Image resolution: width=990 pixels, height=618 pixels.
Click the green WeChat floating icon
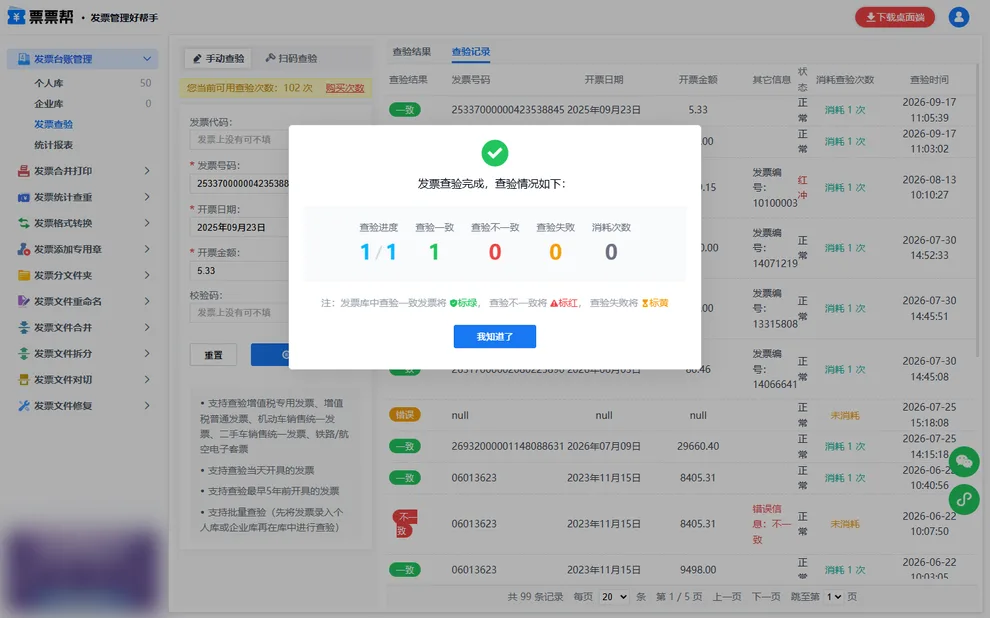tap(963, 462)
